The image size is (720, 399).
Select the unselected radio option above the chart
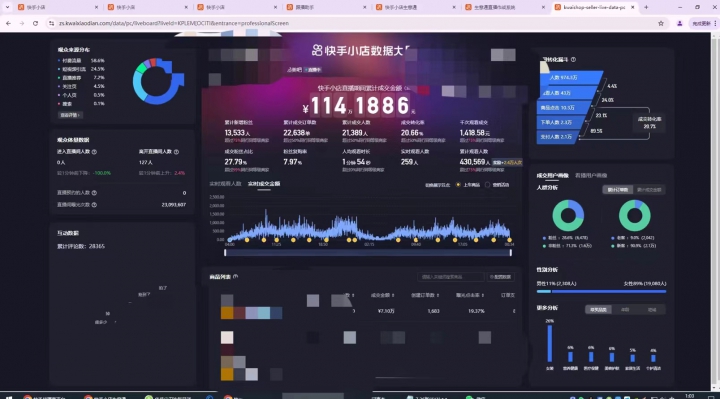[487, 185]
